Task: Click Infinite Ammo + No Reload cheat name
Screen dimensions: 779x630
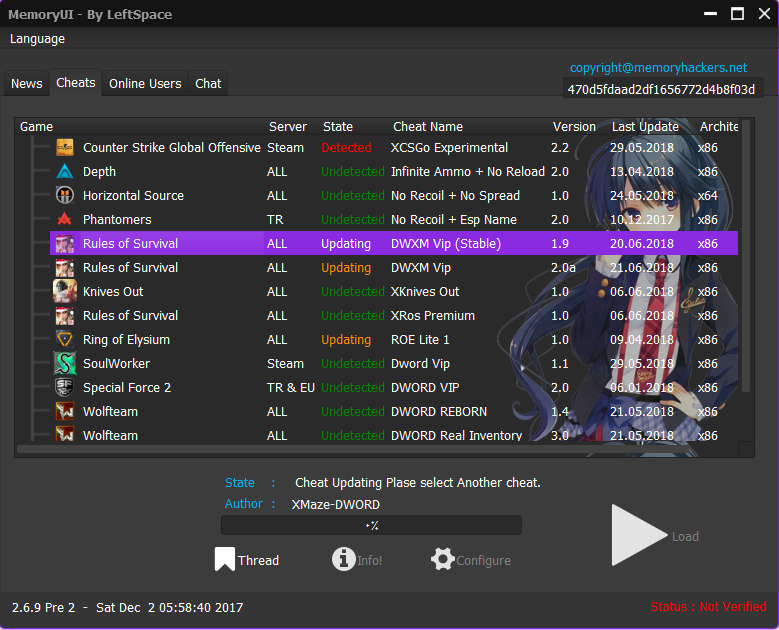Action: [x=467, y=171]
